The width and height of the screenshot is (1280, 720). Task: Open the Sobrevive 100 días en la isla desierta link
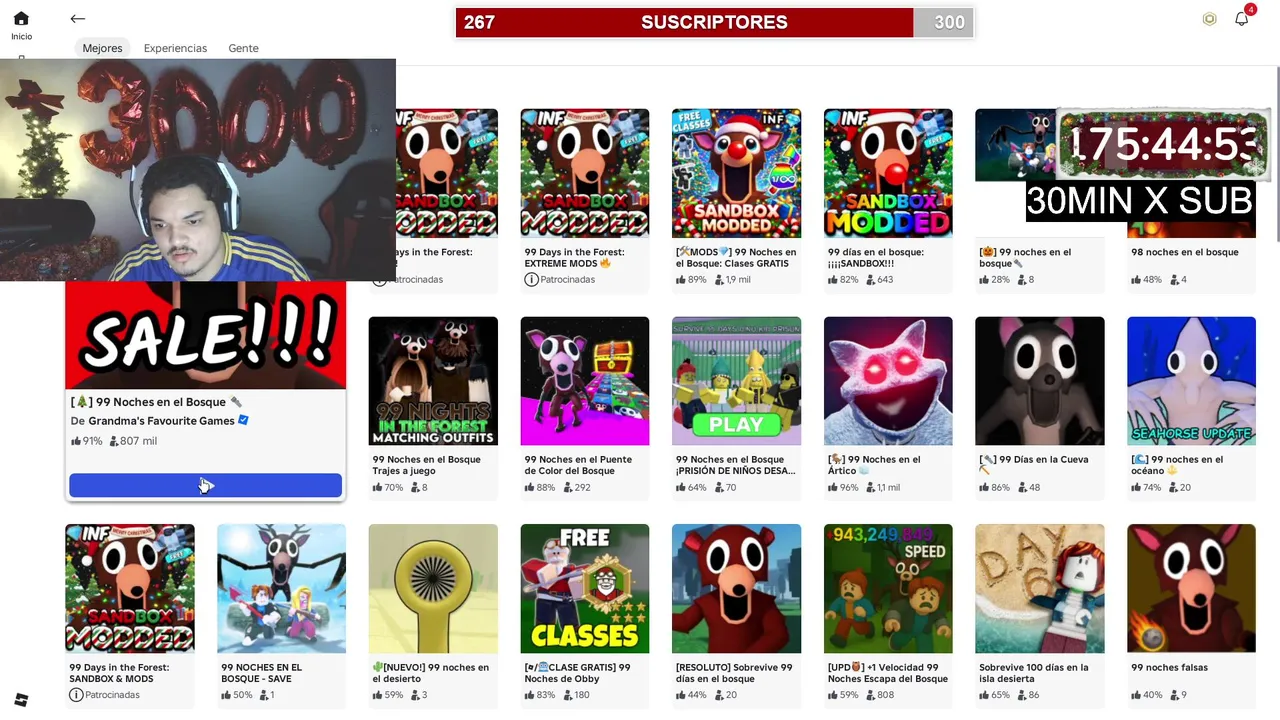point(1034,673)
